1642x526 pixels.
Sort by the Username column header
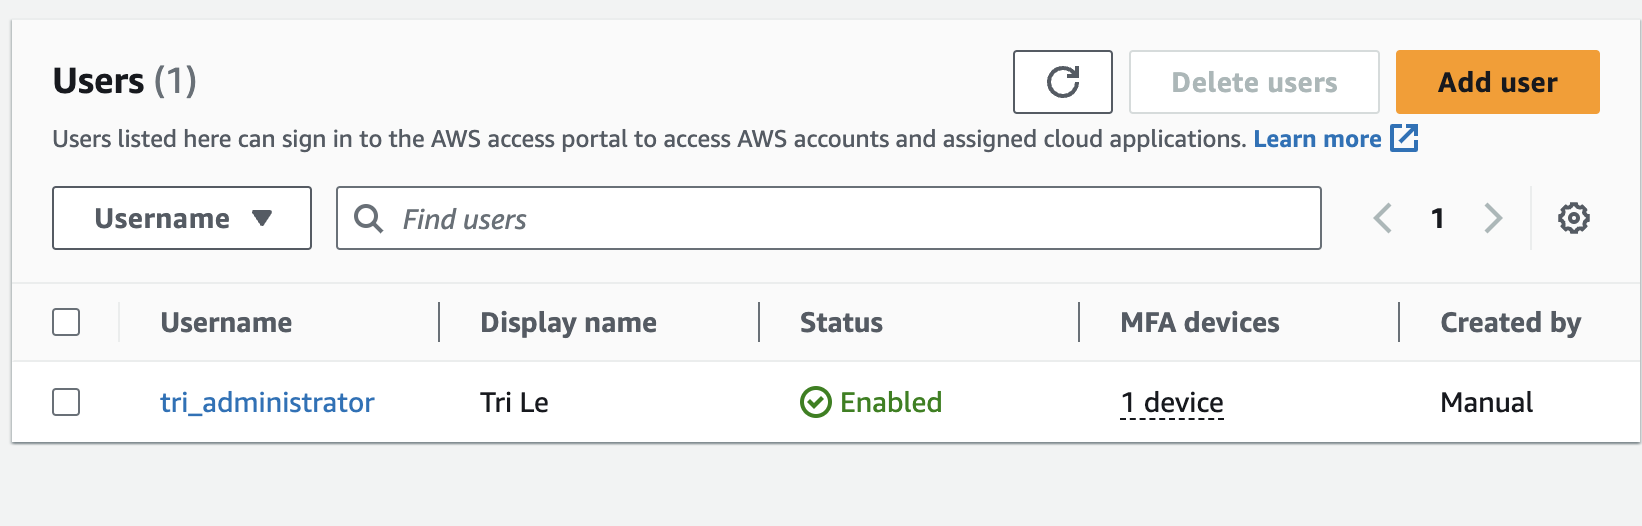tap(226, 322)
